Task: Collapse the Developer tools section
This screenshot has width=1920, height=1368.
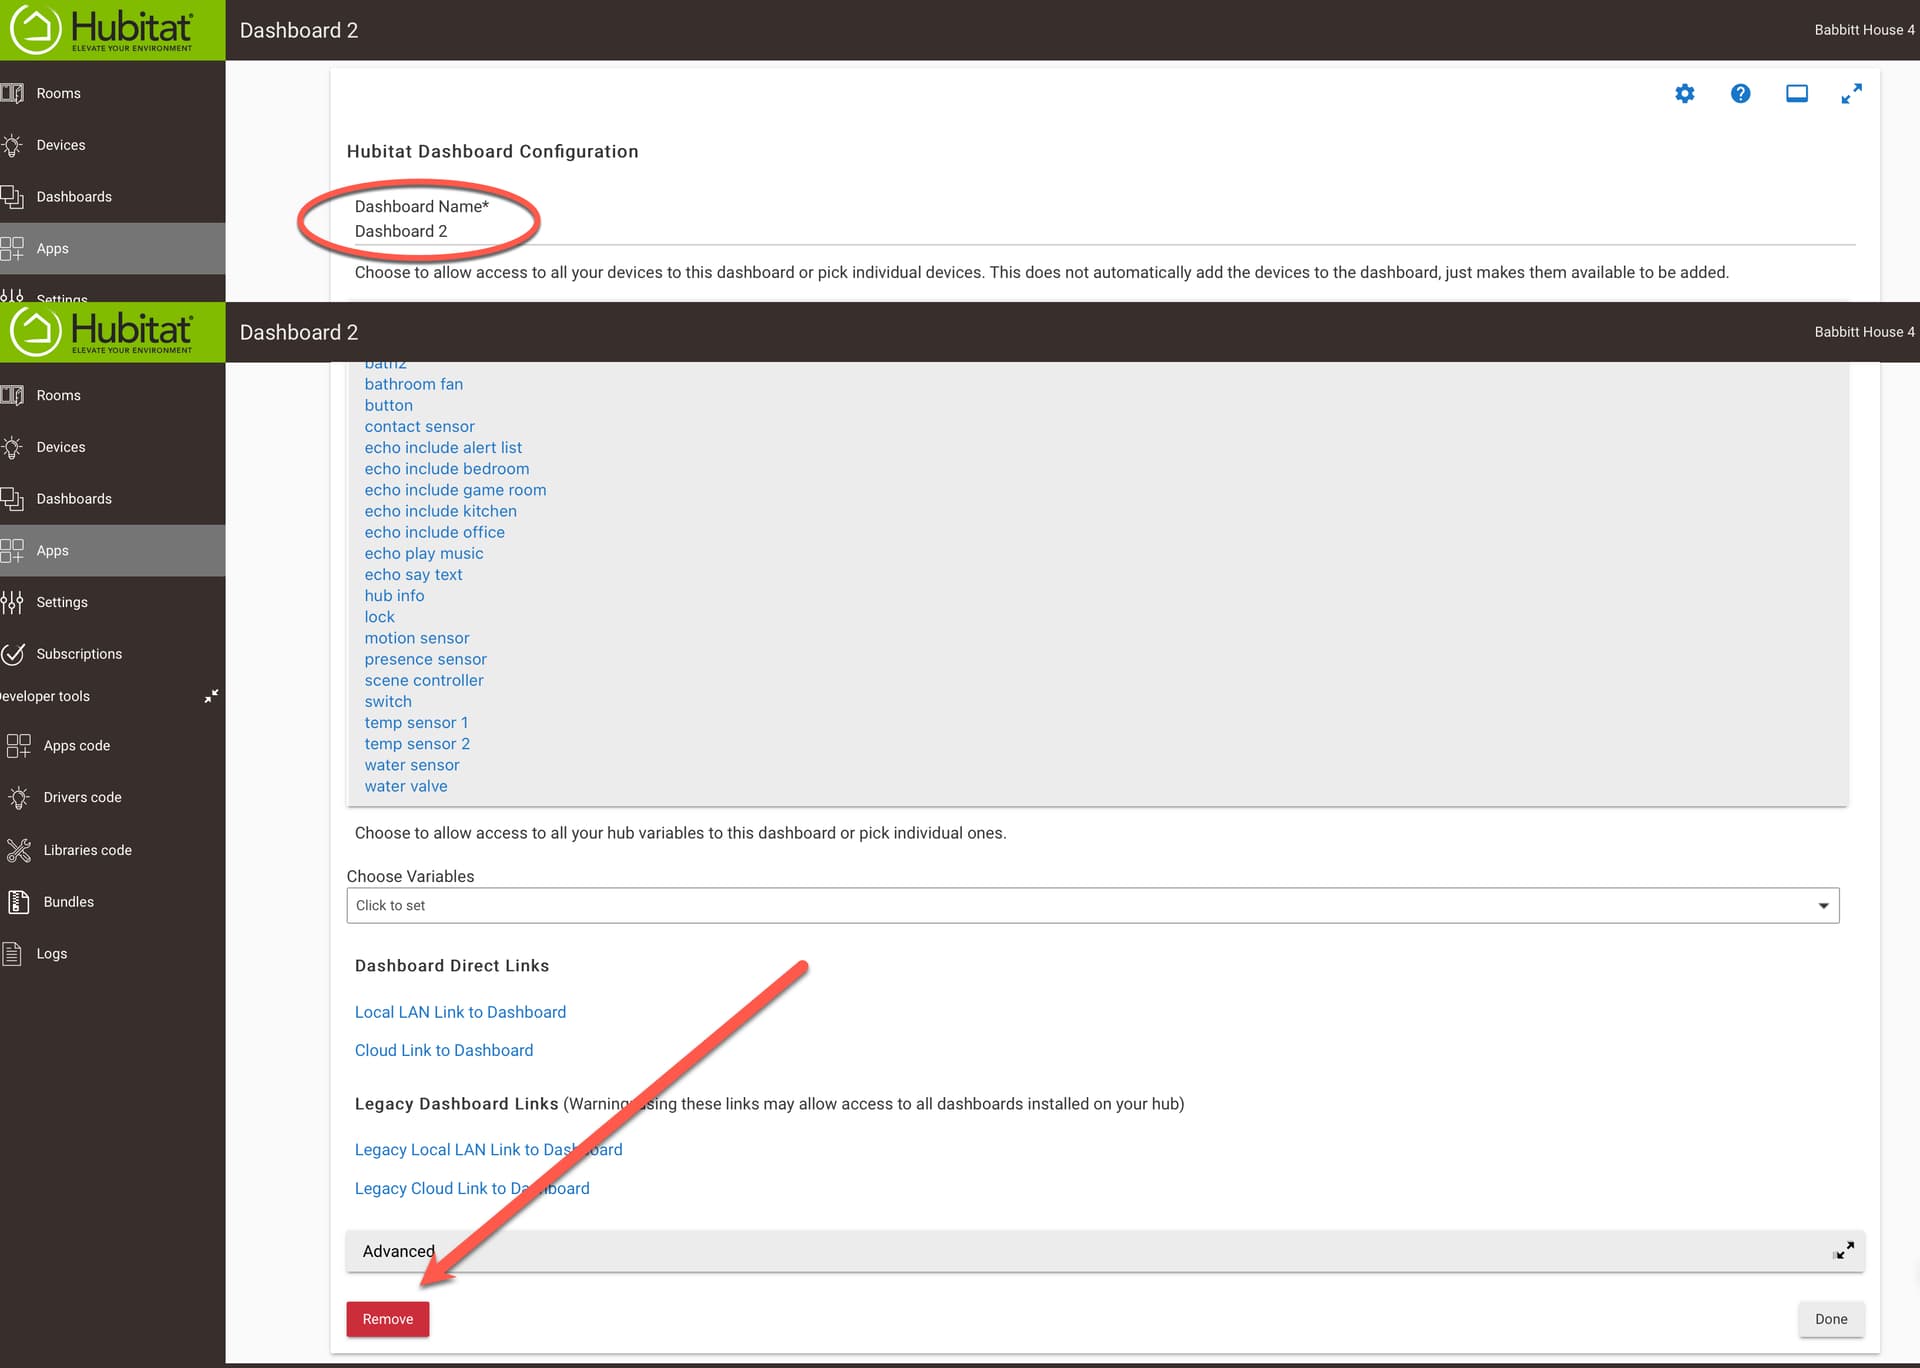Action: [x=211, y=696]
